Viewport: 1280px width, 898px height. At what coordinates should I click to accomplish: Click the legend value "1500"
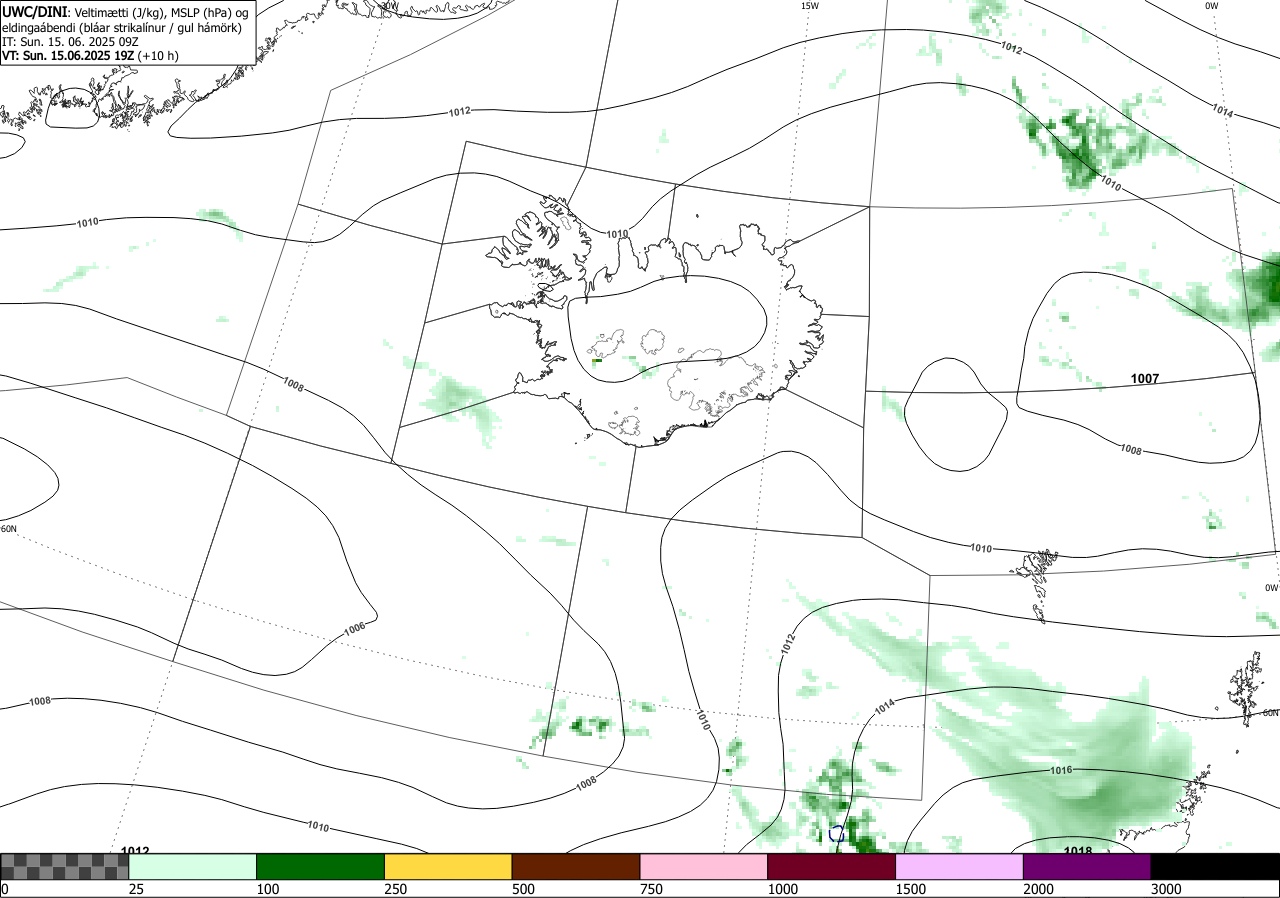point(911,889)
